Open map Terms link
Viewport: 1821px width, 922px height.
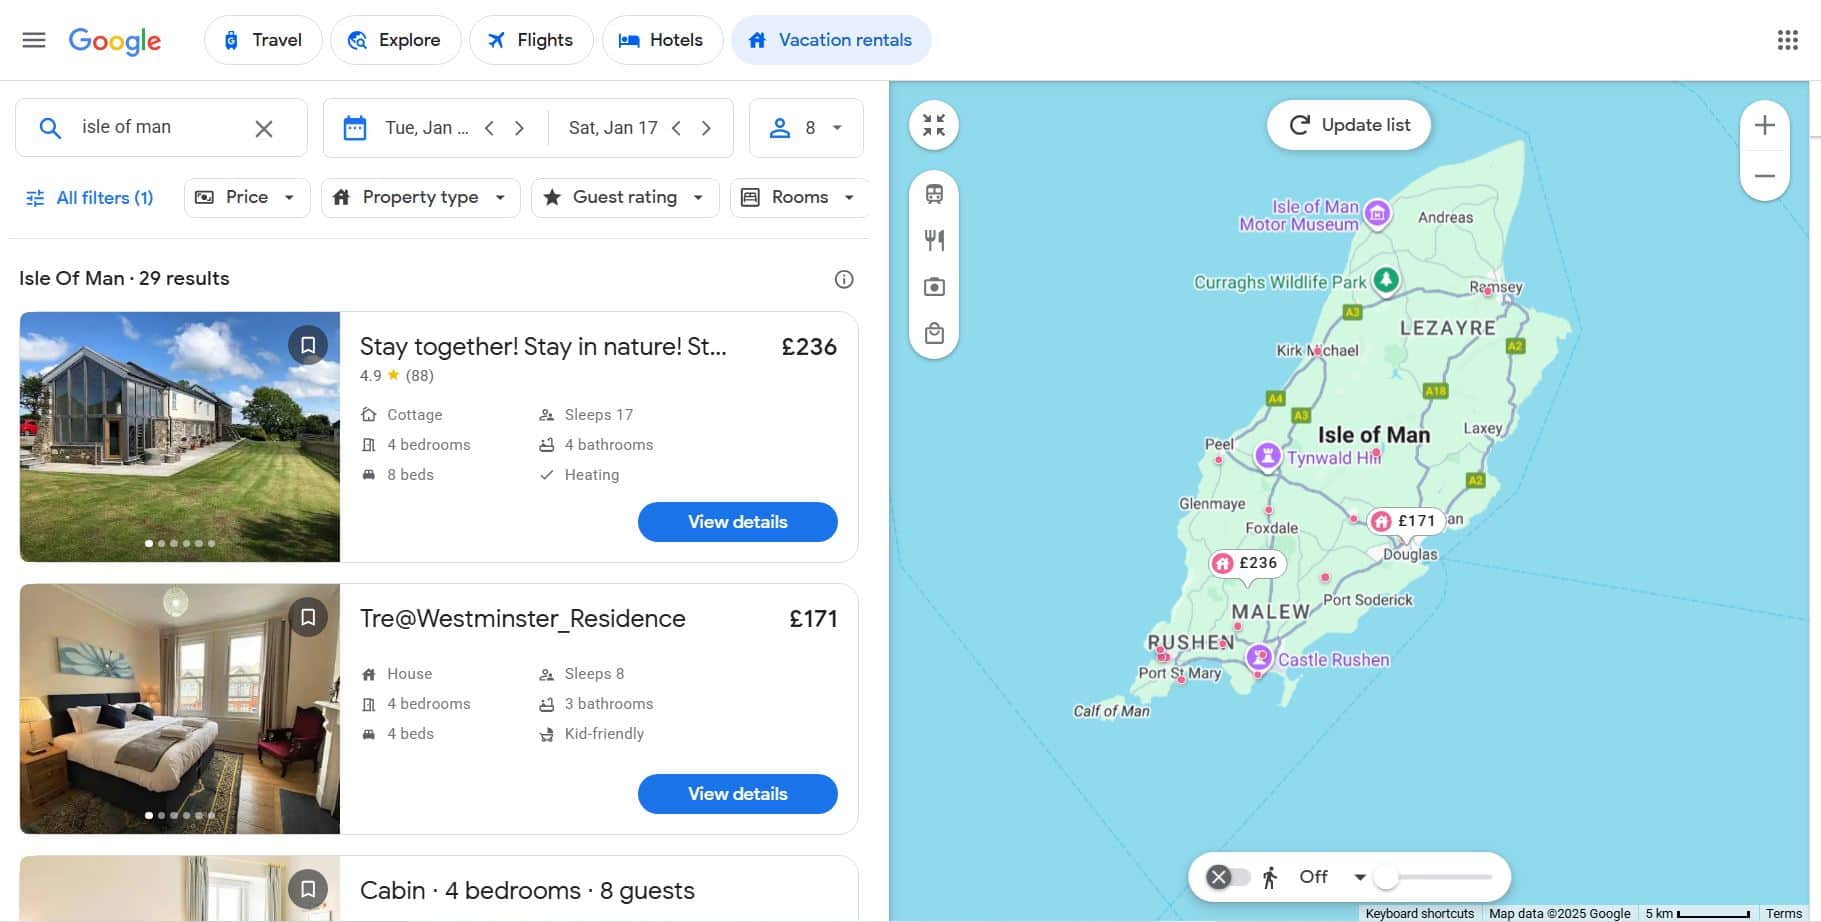(1784, 913)
